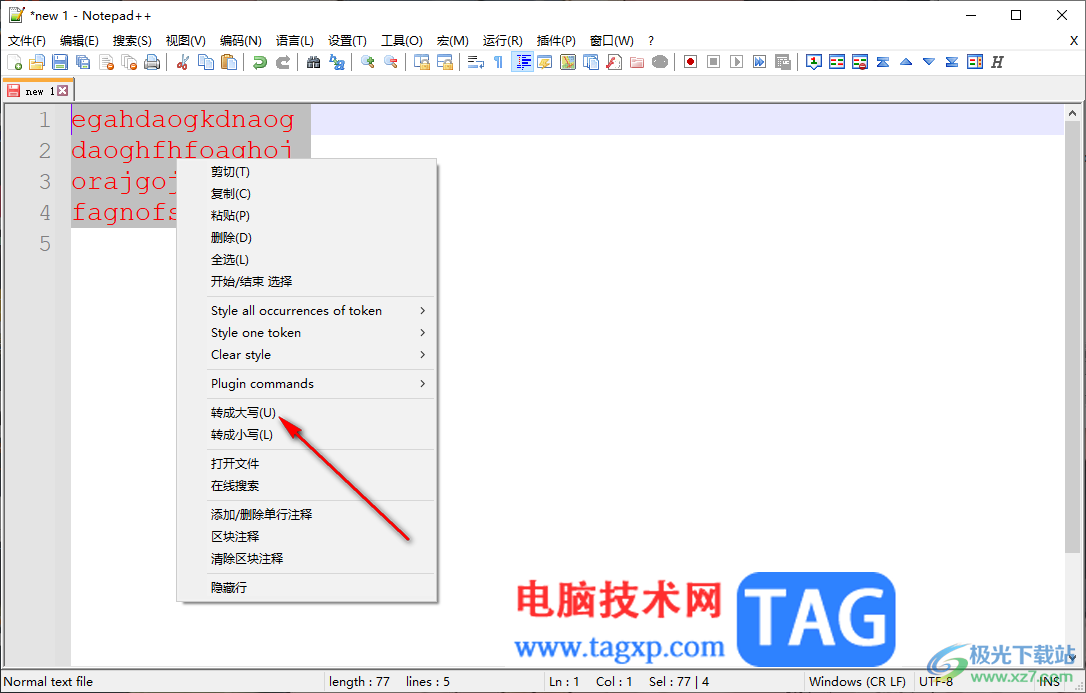Cut selection with the scissors icon

183,62
